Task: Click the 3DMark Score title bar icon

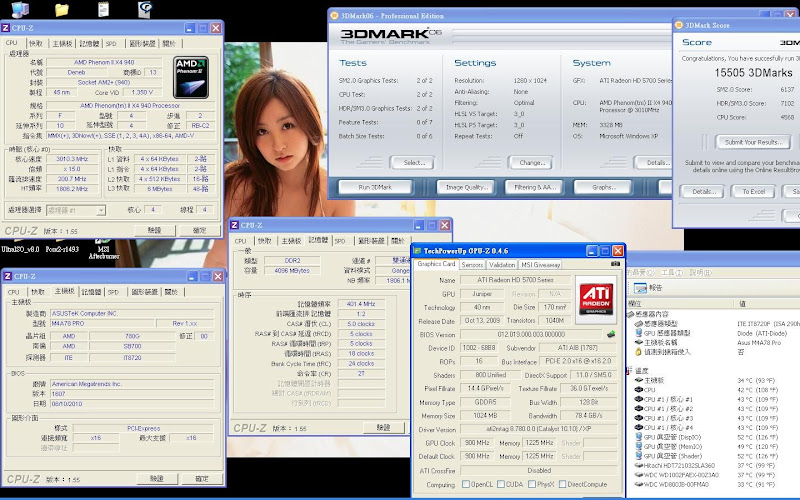Action: pos(679,25)
